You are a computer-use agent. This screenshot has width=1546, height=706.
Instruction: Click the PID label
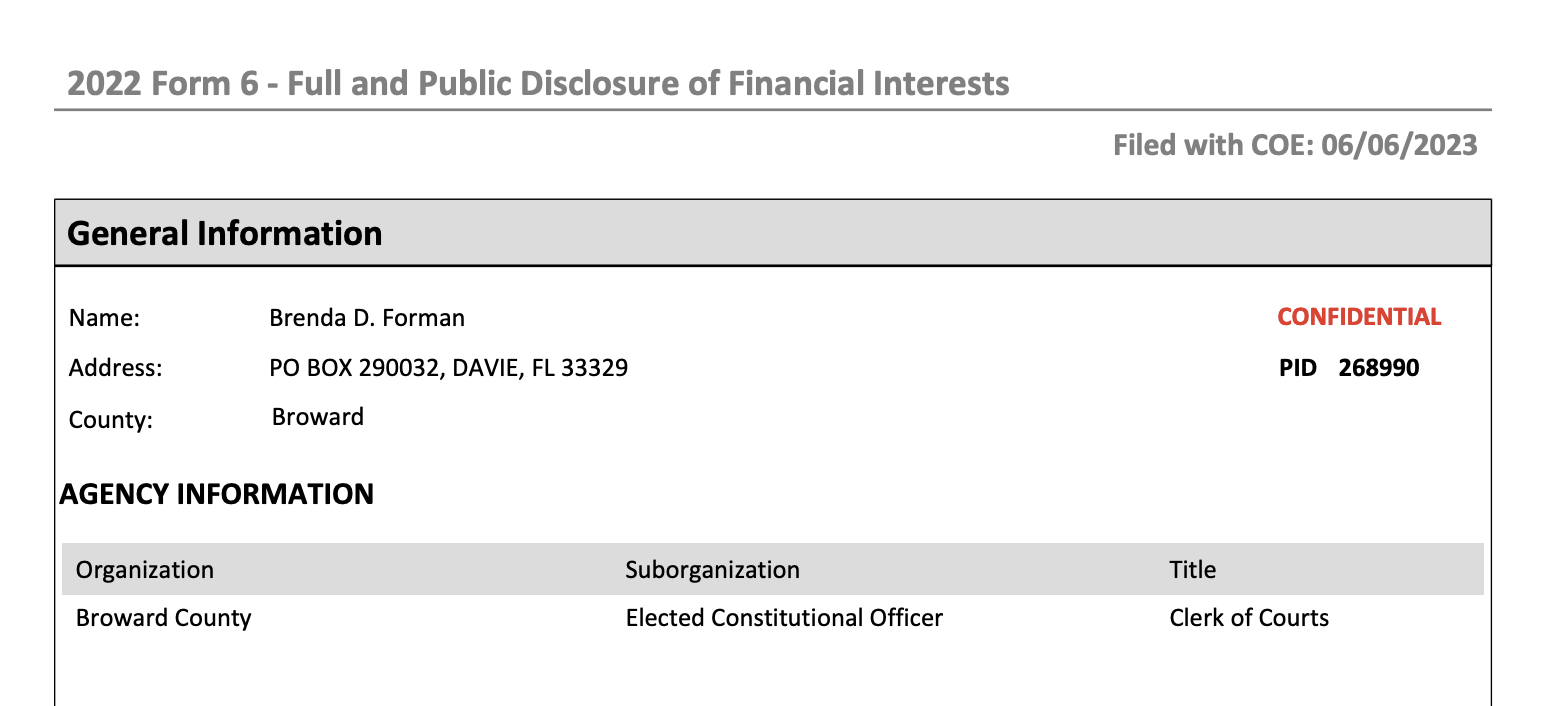click(1298, 368)
